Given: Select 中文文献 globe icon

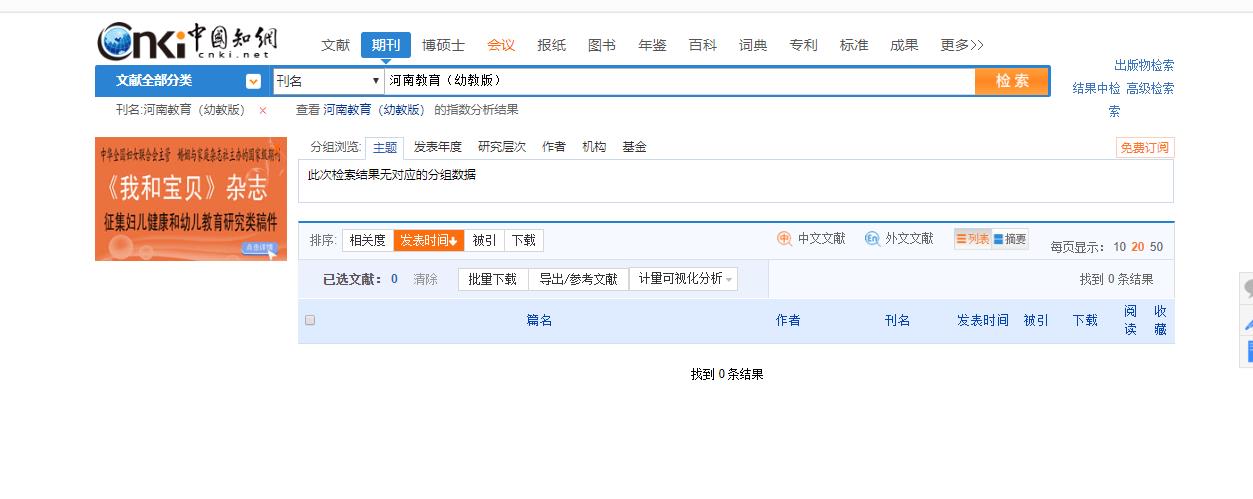Looking at the screenshot, I should [785, 239].
